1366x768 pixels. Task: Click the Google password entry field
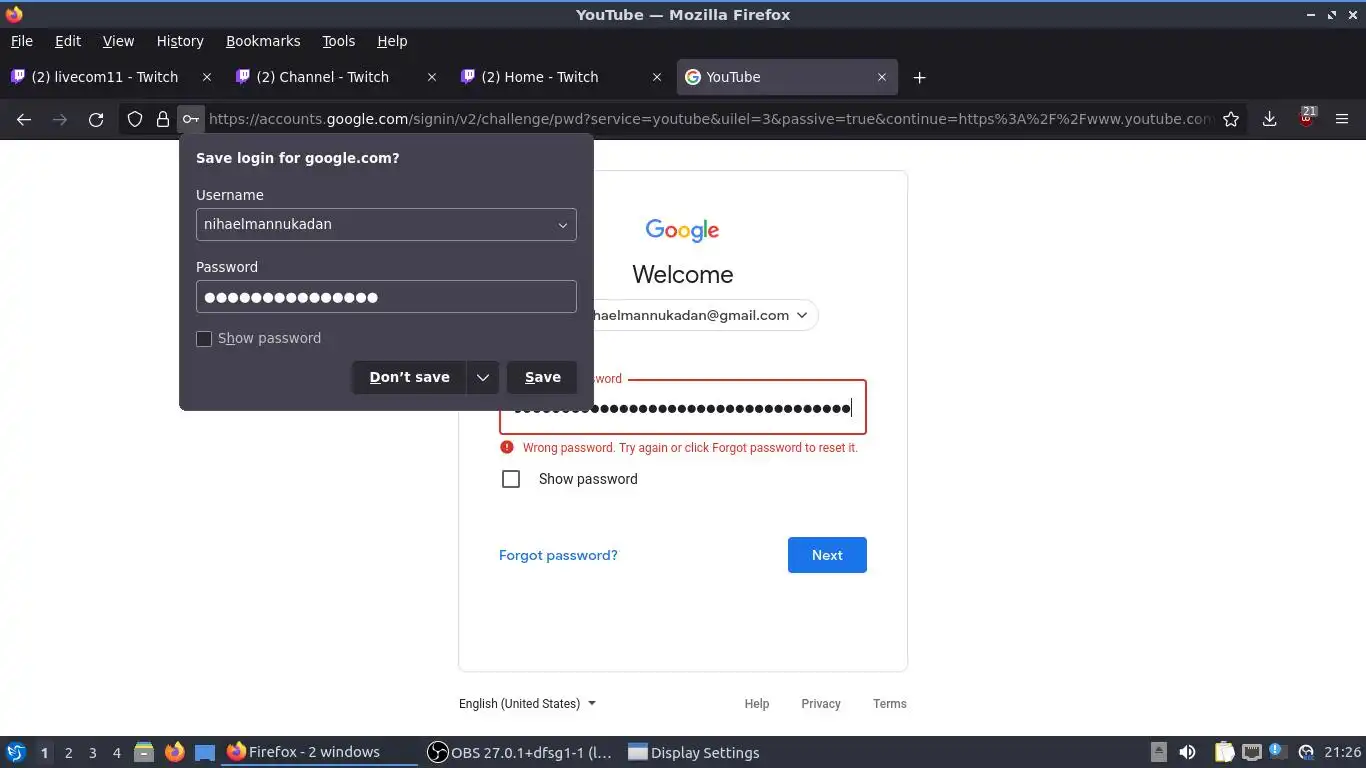683,407
